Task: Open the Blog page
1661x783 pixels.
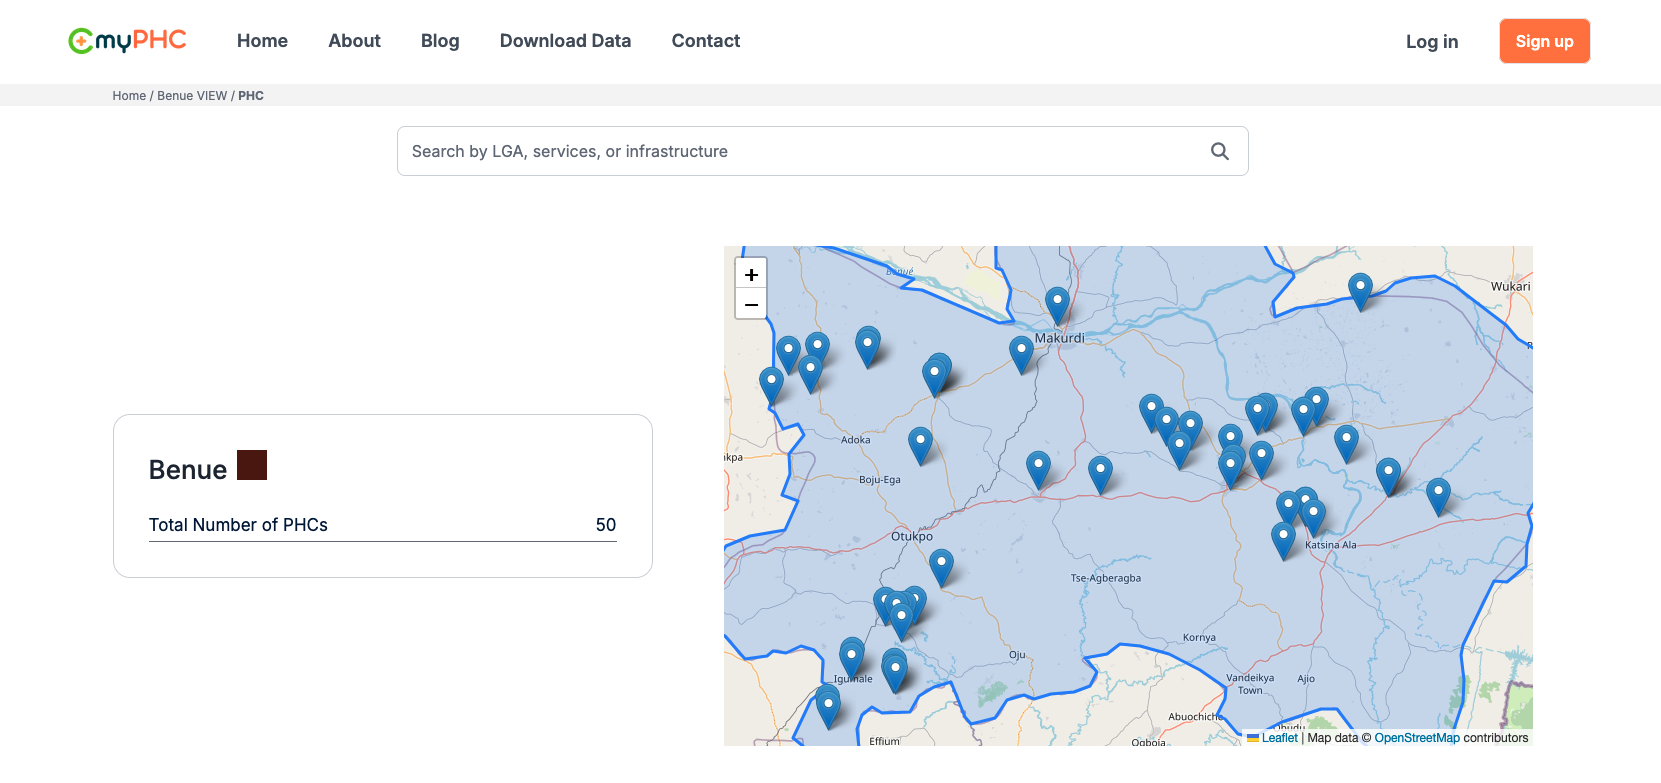Action: tap(440, 41)
